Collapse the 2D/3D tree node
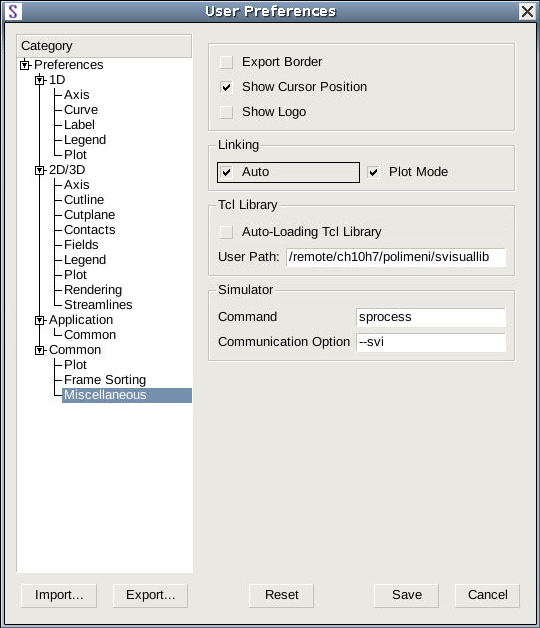This screenshot has height=628, width=540. (40, 170)
